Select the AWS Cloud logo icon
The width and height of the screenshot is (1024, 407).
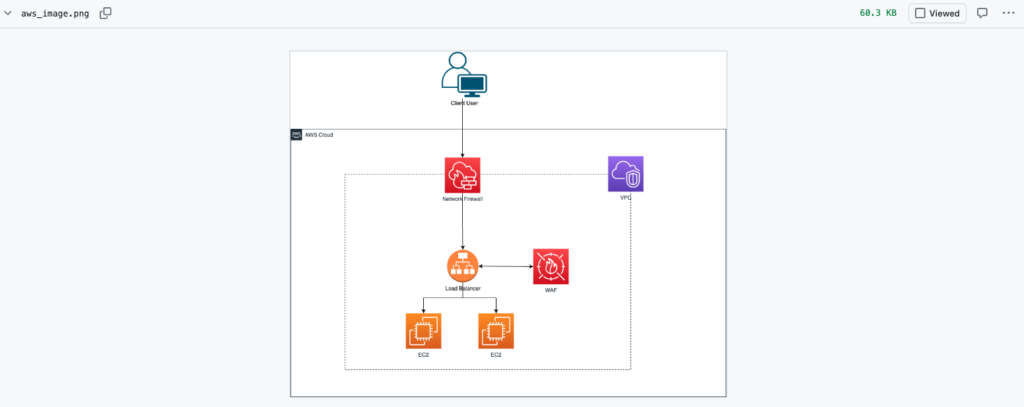tap(297, 134)
